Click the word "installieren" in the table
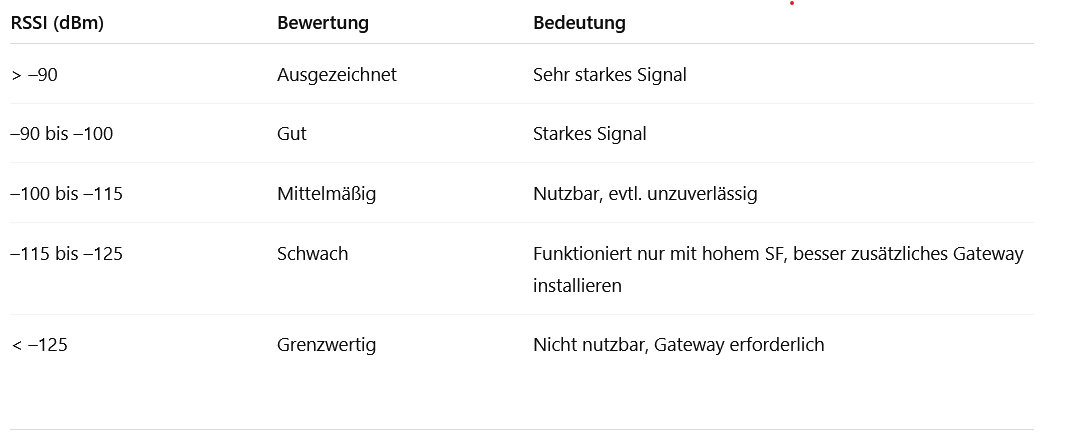The height and width of the screenshot is (446, 1066). click(x=577, y=286)
